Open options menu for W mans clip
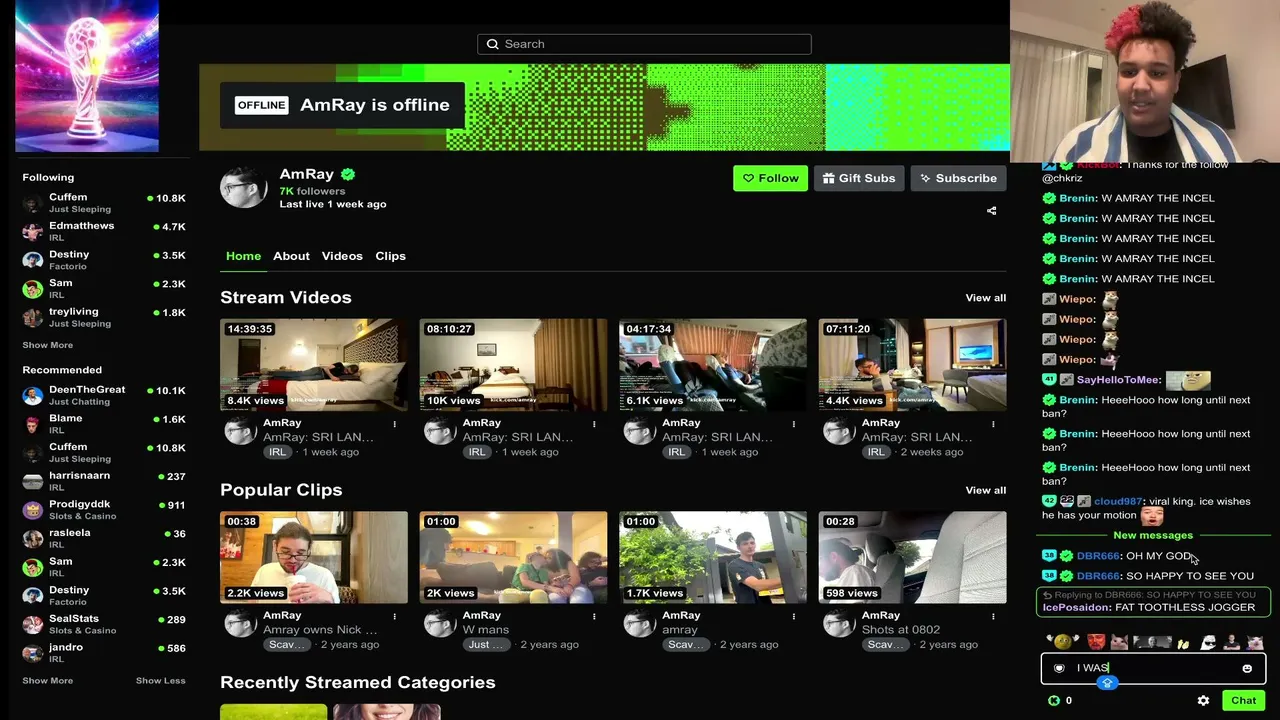The height and width of the screenshot is (720, 1280). click(594, 616)
